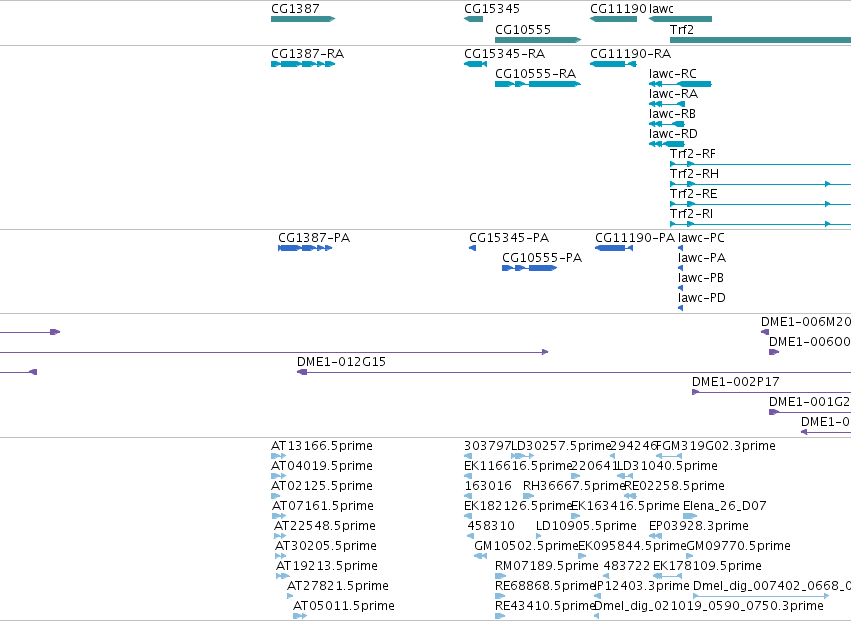The image size is (851, 621).
Task: Click the lawc-RC transcript label
Action: click(672, 74)
